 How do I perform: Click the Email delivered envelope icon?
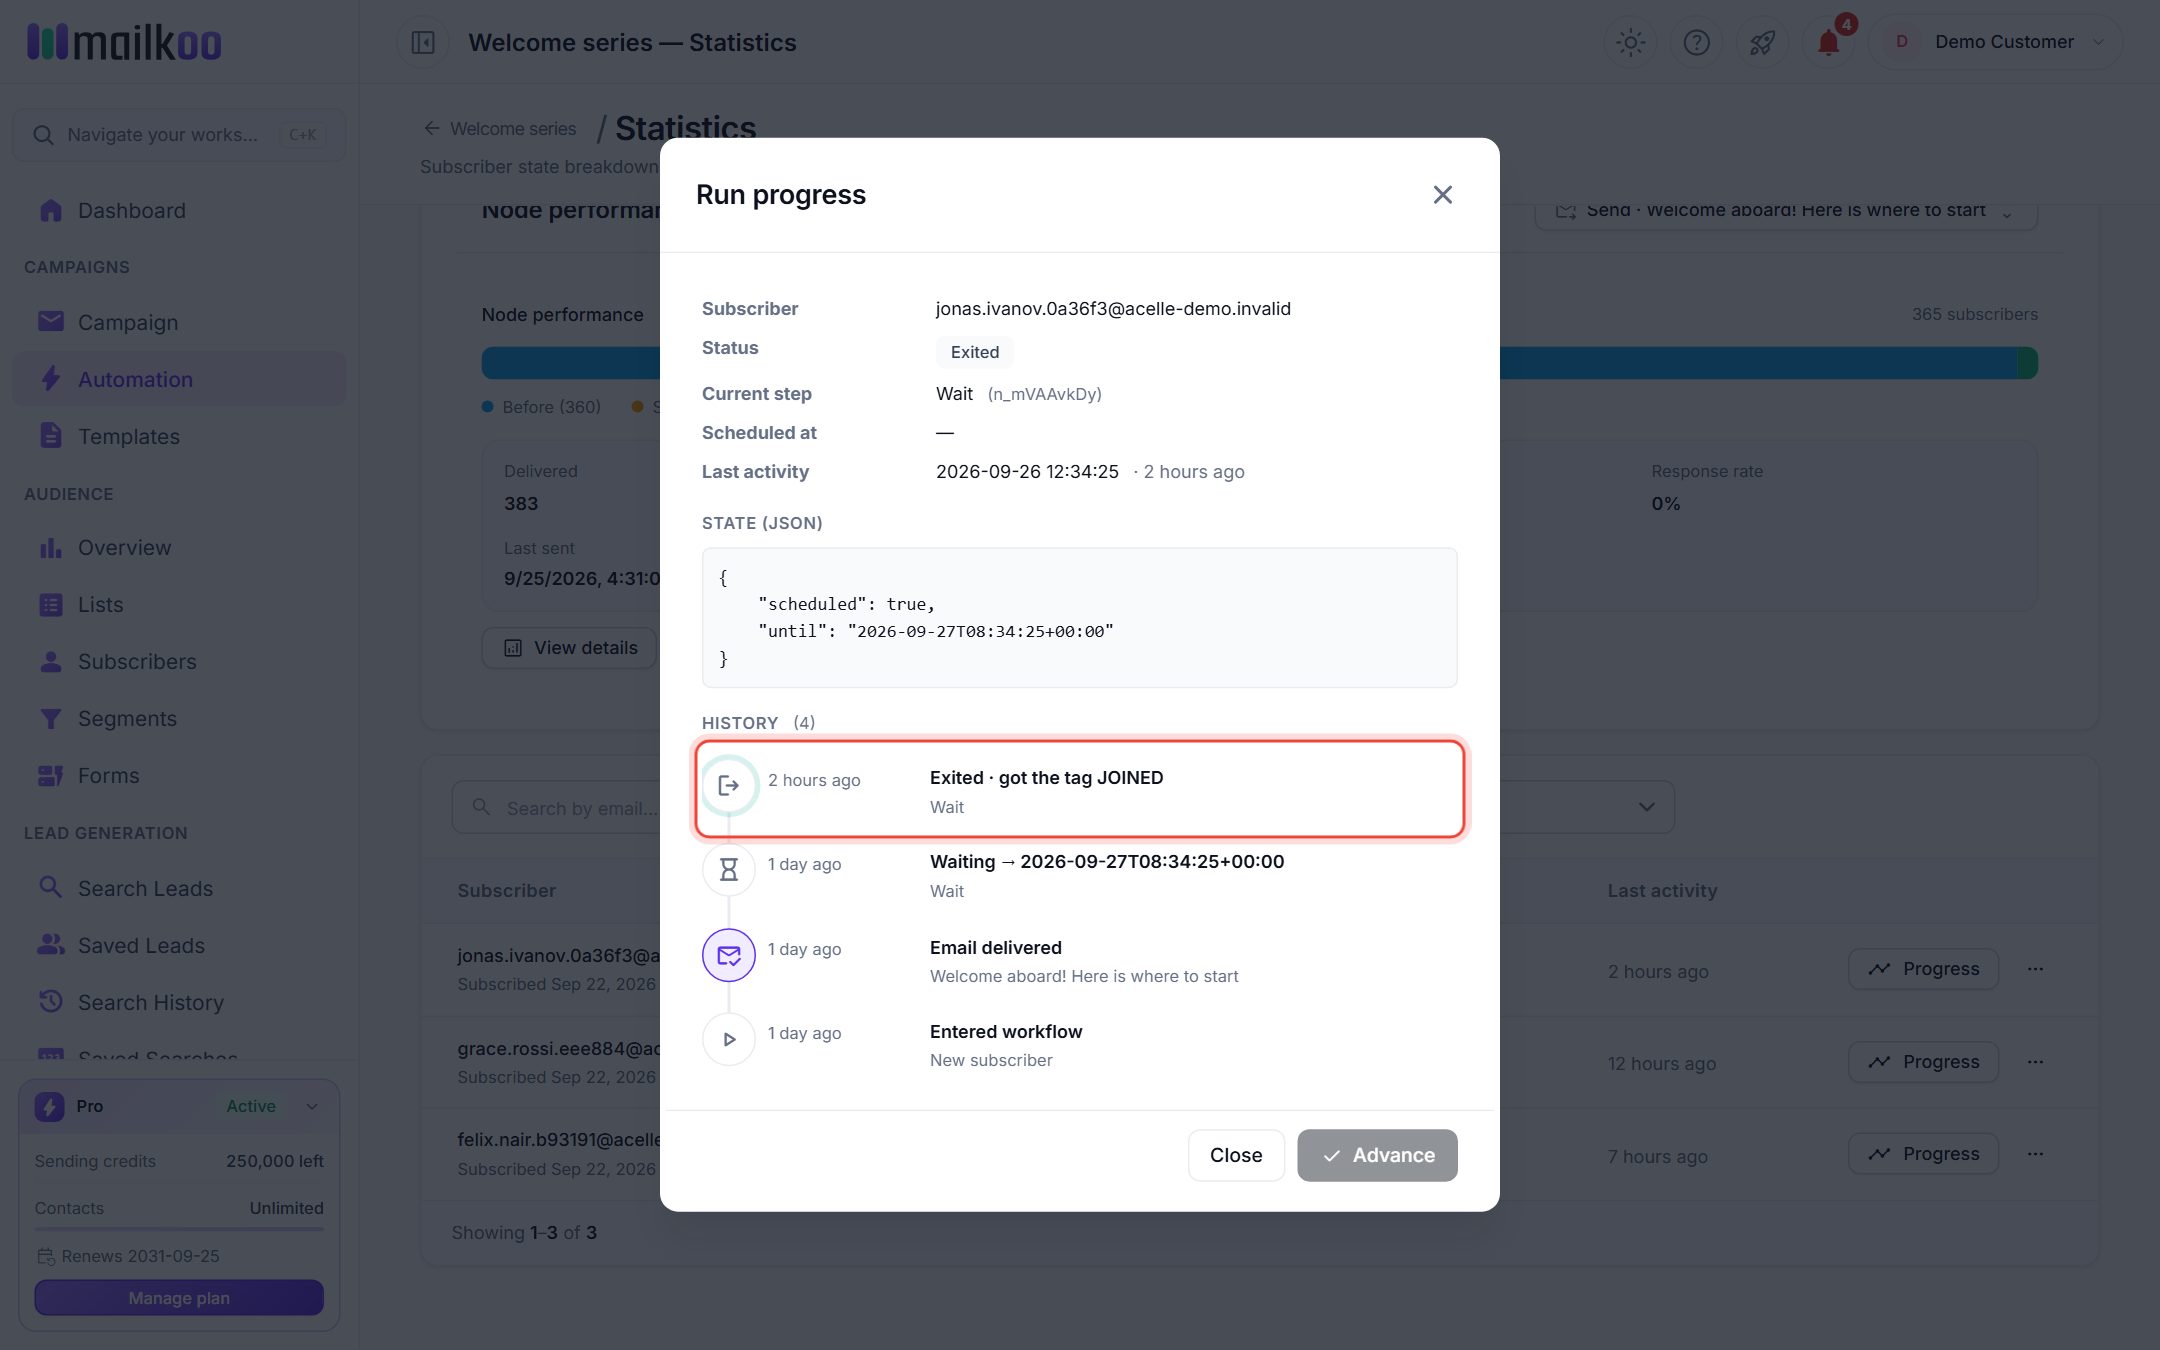pyautogui.click(x=729, y=955)
